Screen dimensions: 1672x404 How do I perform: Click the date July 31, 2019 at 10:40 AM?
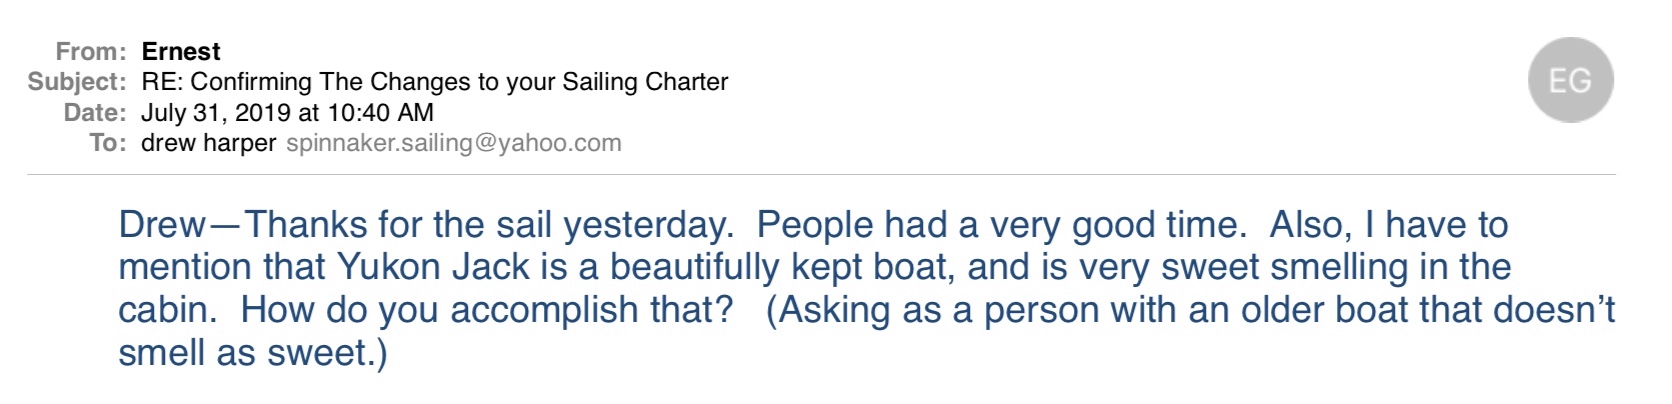pyautogui.click(x=287, y=112)
